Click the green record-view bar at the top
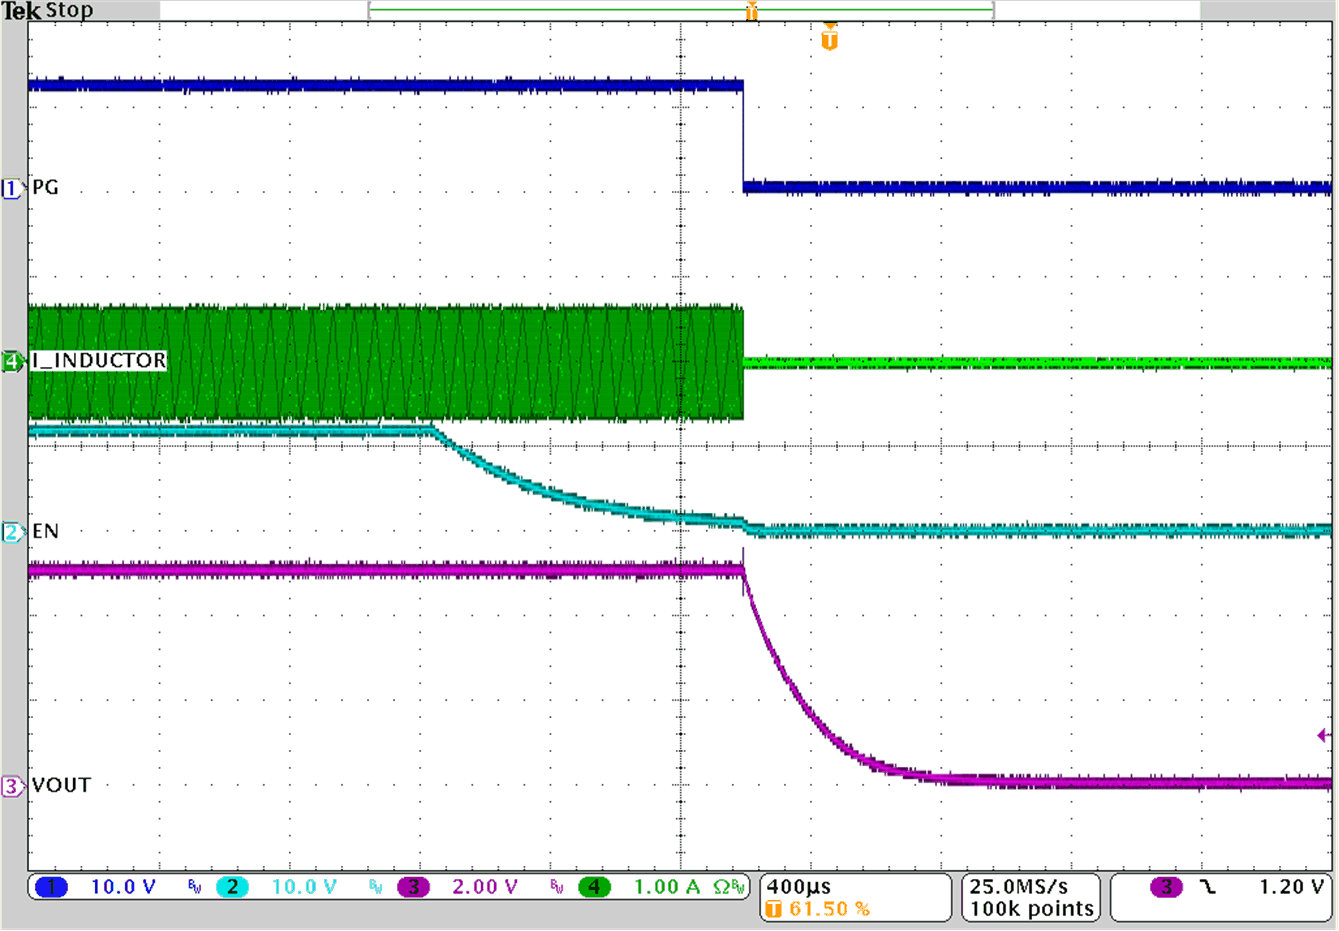Screen dimensions: 1339x931 [680, 10]
